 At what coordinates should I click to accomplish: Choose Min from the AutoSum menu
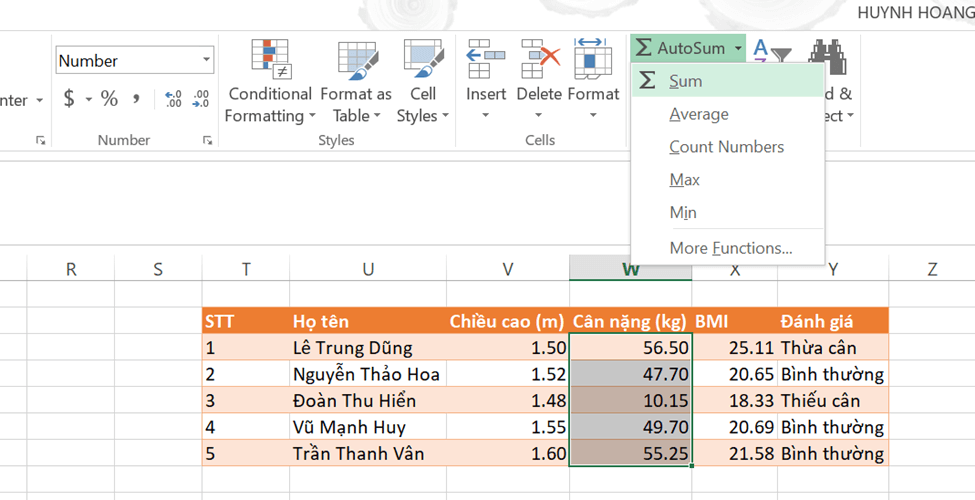[x=728, y=213]
